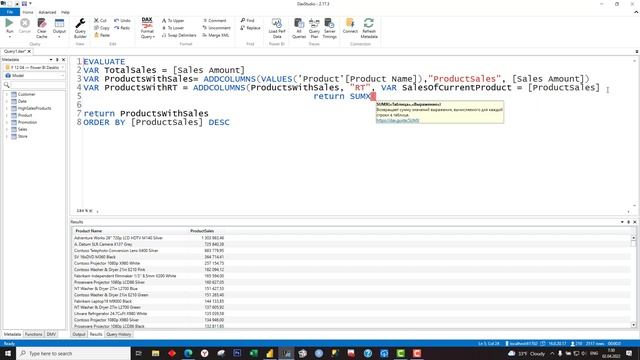Select the Store table
Viewport: 640px width, 360px height.
click(22, 136)
